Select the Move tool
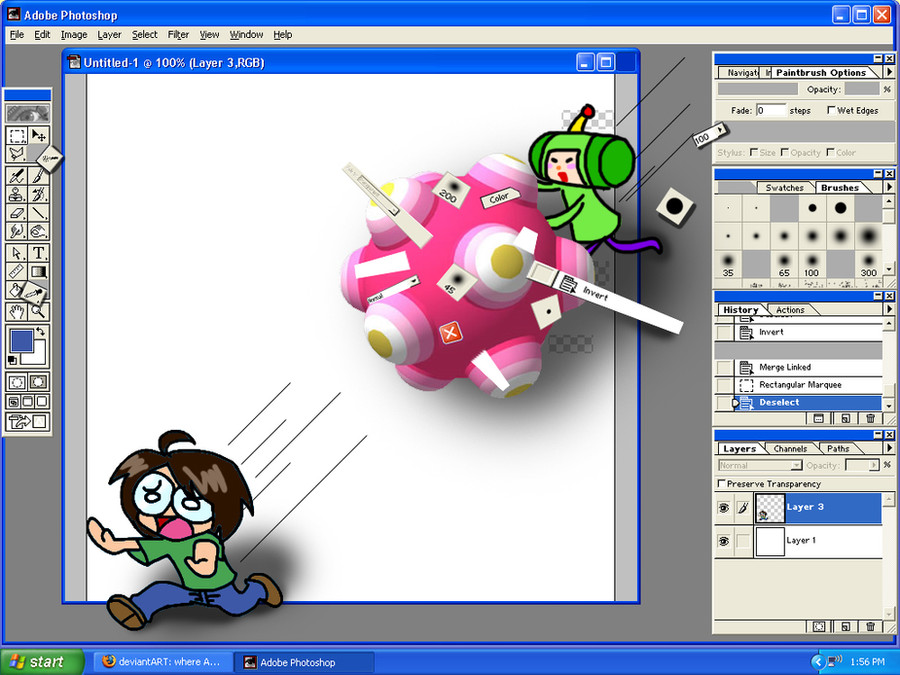This screenshot has width=900, height=675. [x=38, y=136]
